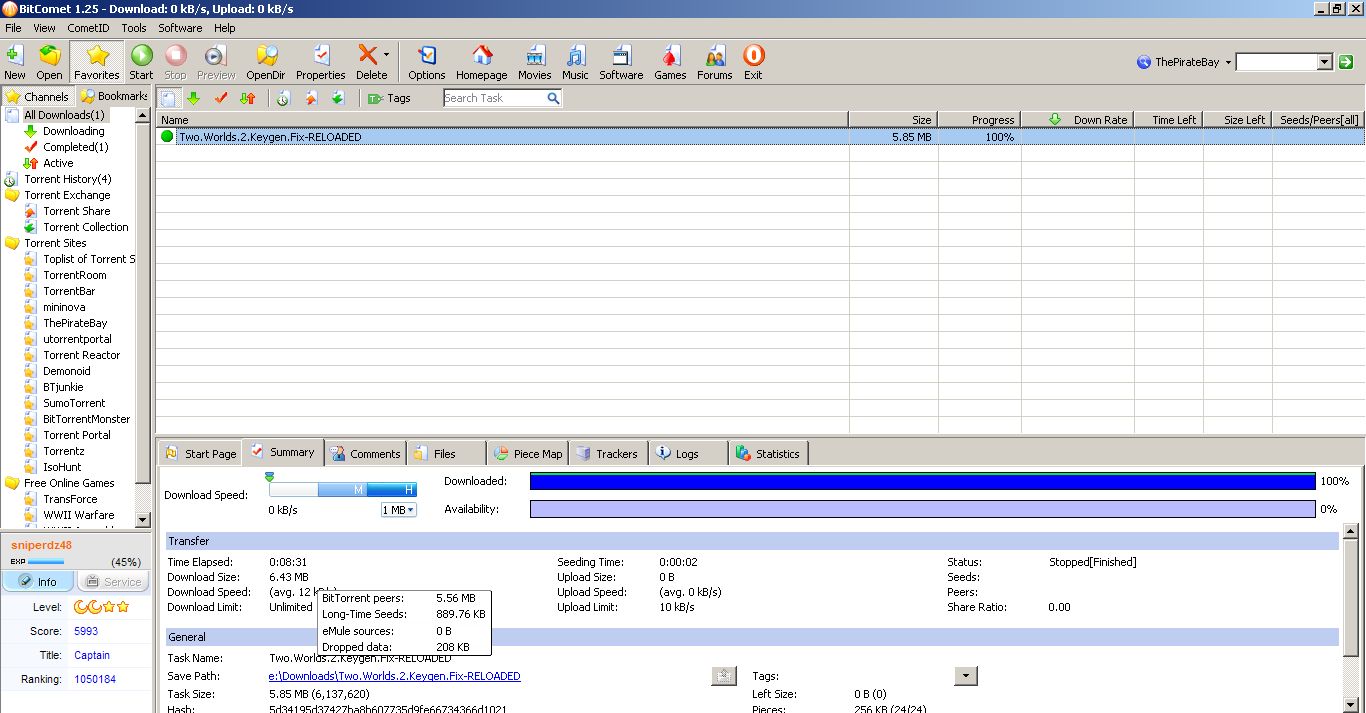Image resolution: width=1366 pixels, height=713 pixels.
Task: Click the Open torrent toolbar icon
Action: click(50, 61)
